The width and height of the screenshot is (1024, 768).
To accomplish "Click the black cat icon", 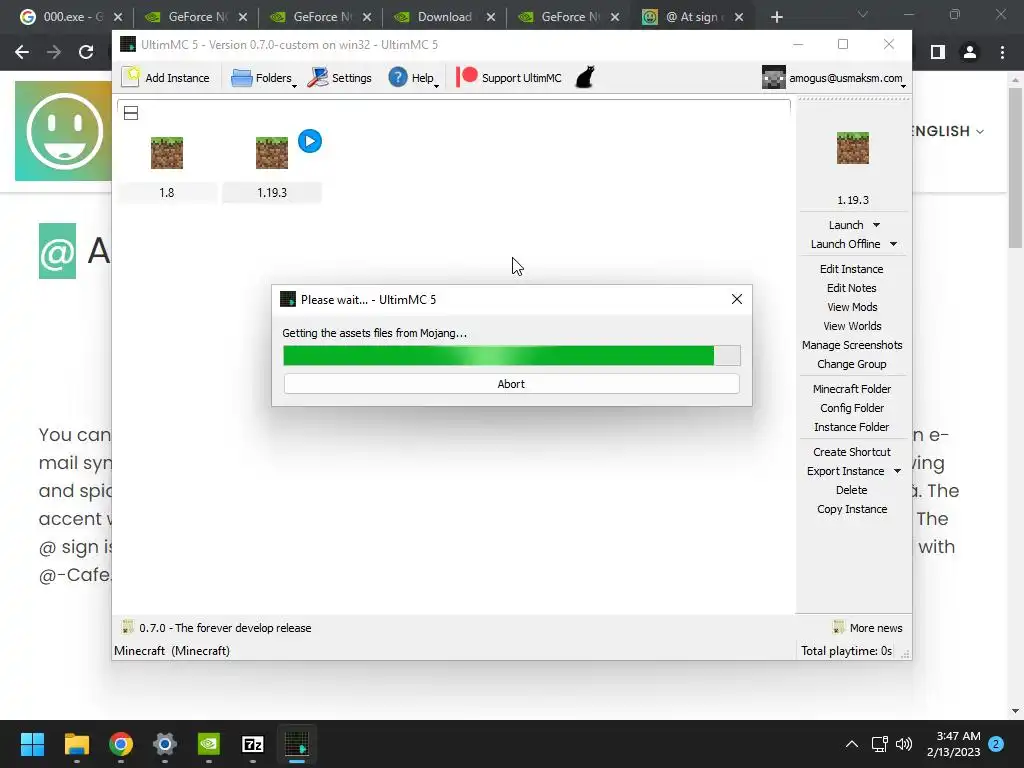I will click(585, 77).
